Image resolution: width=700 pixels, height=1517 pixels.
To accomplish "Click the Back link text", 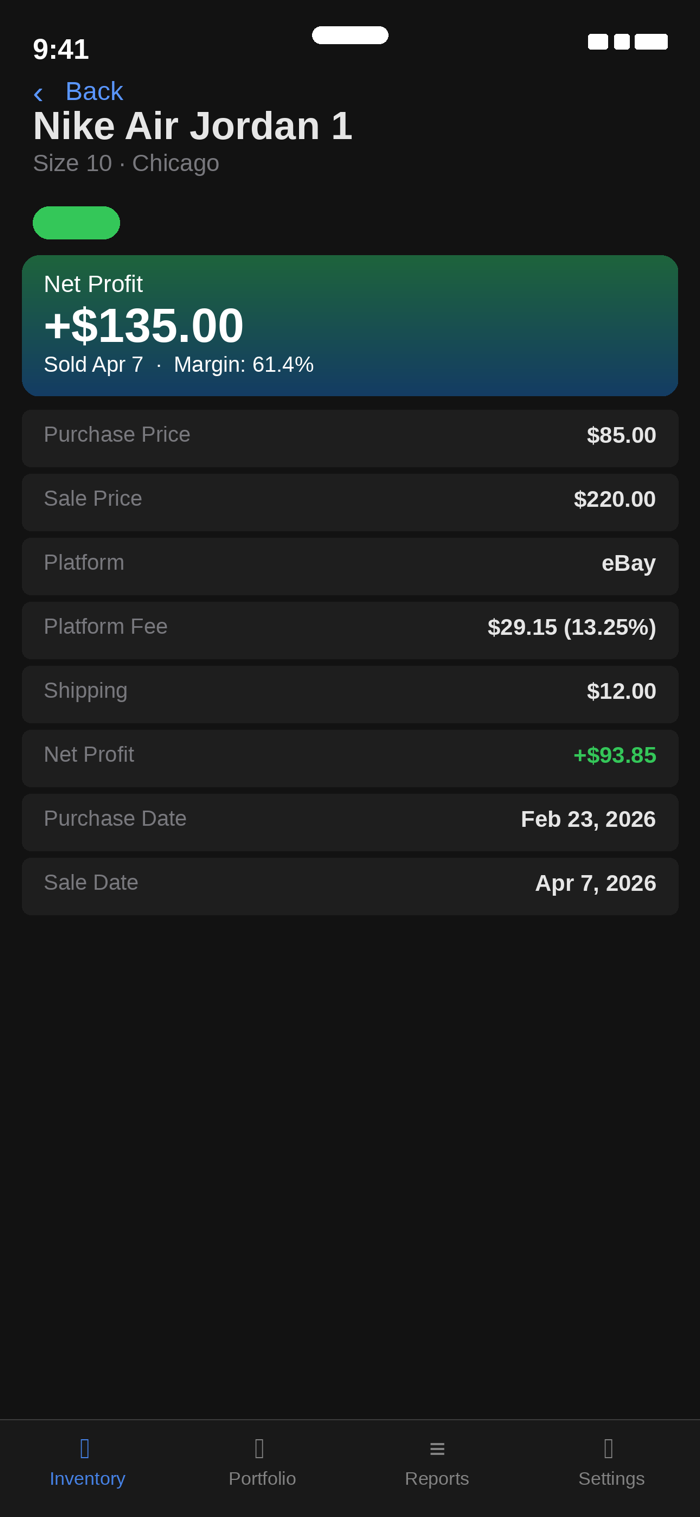I will click(94, 91).
